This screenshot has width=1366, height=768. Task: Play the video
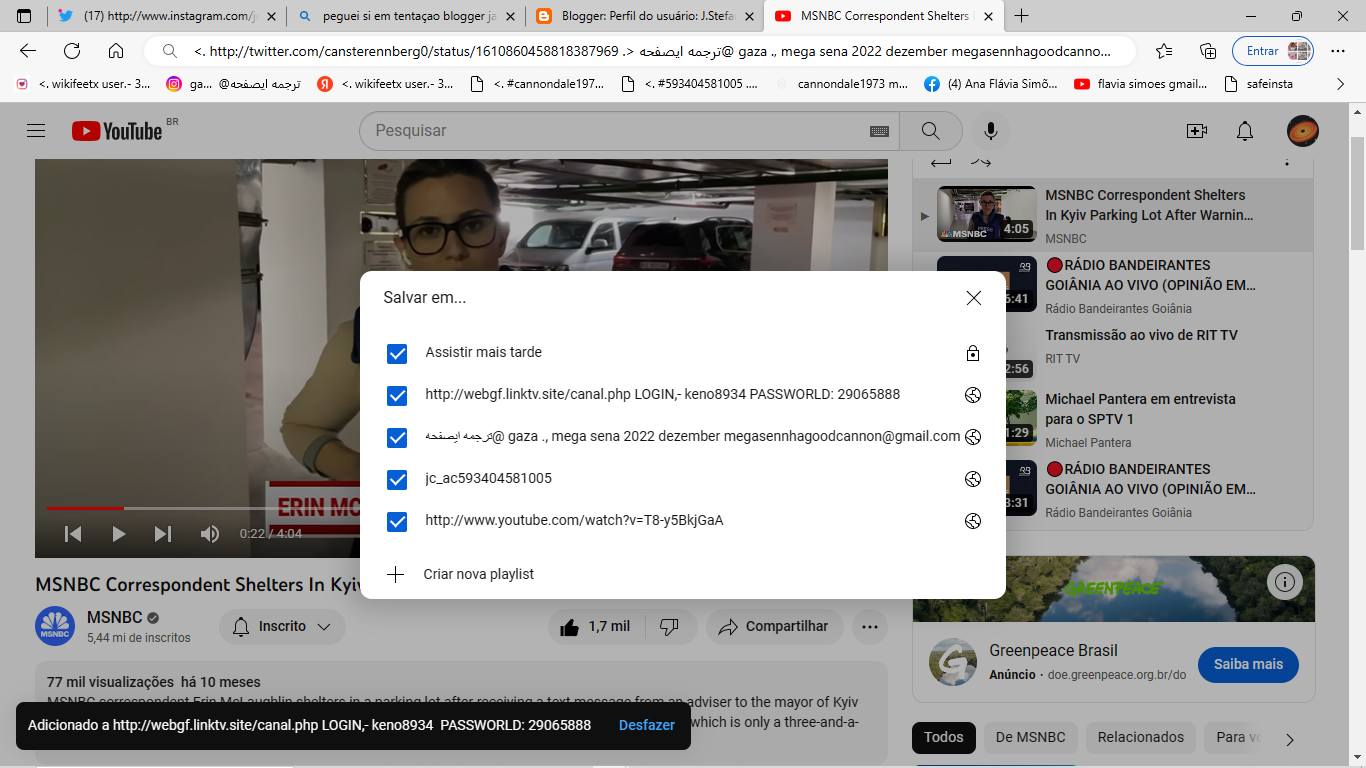pos(118,534)
